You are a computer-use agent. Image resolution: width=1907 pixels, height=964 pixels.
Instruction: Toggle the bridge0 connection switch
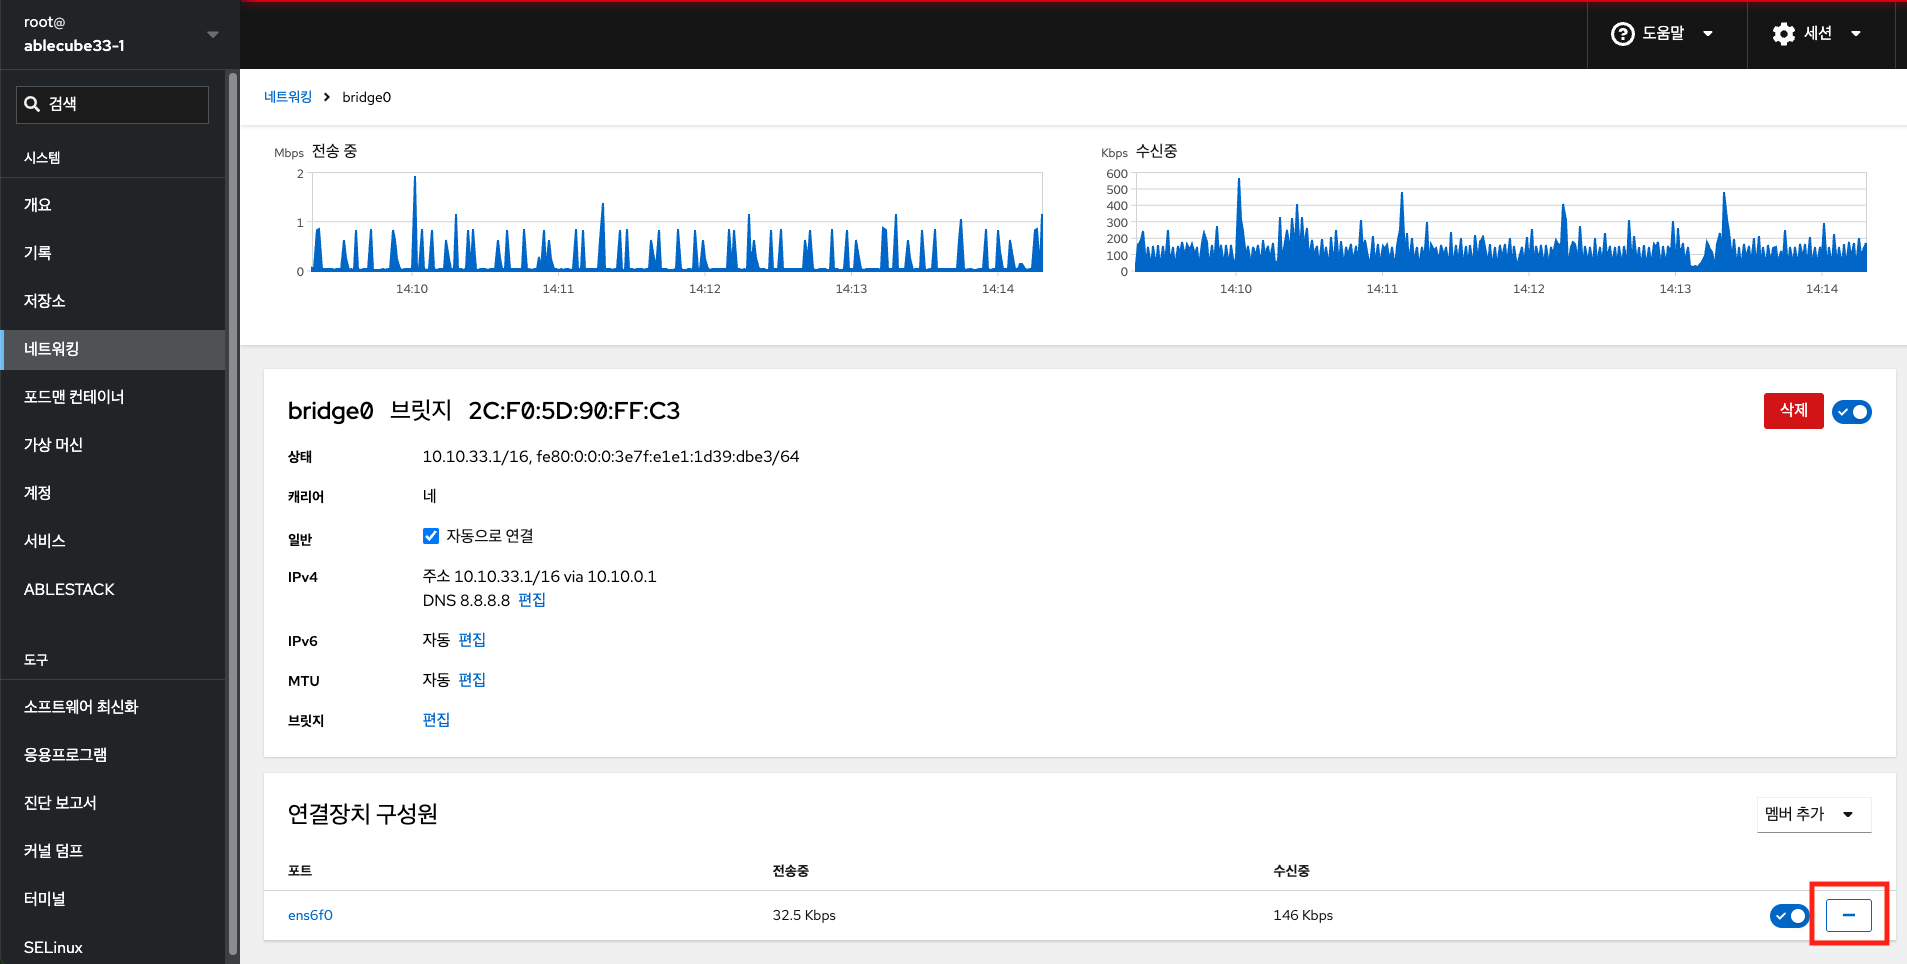coord(1851,412)
